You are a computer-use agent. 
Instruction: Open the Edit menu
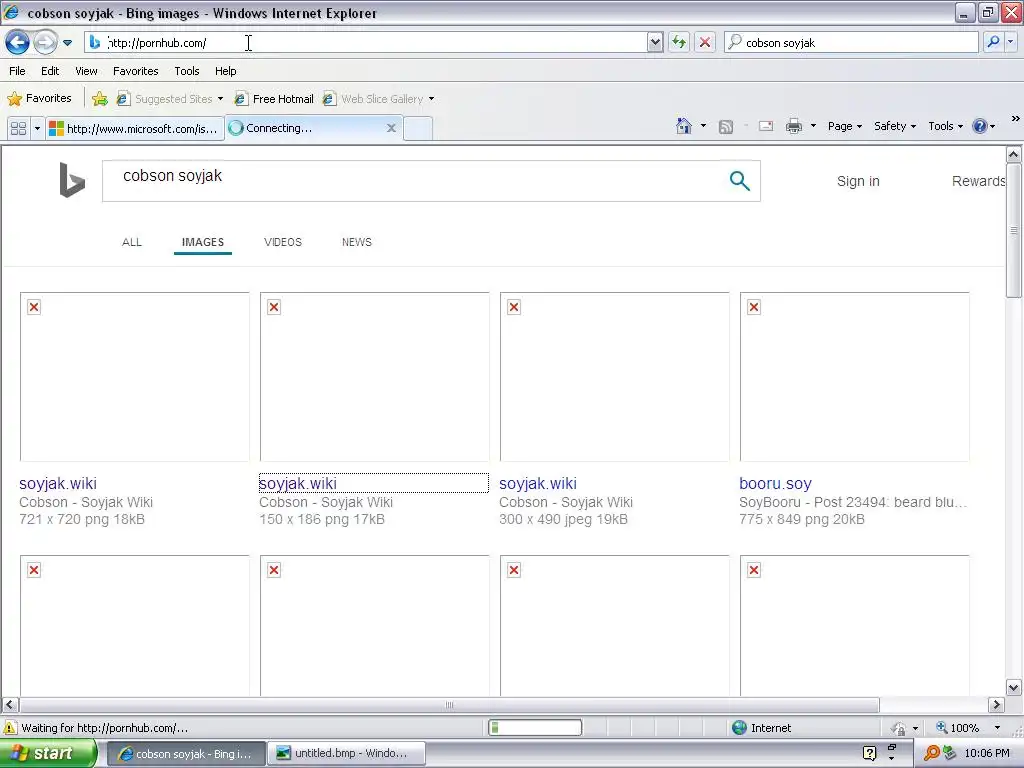[50, 71]
